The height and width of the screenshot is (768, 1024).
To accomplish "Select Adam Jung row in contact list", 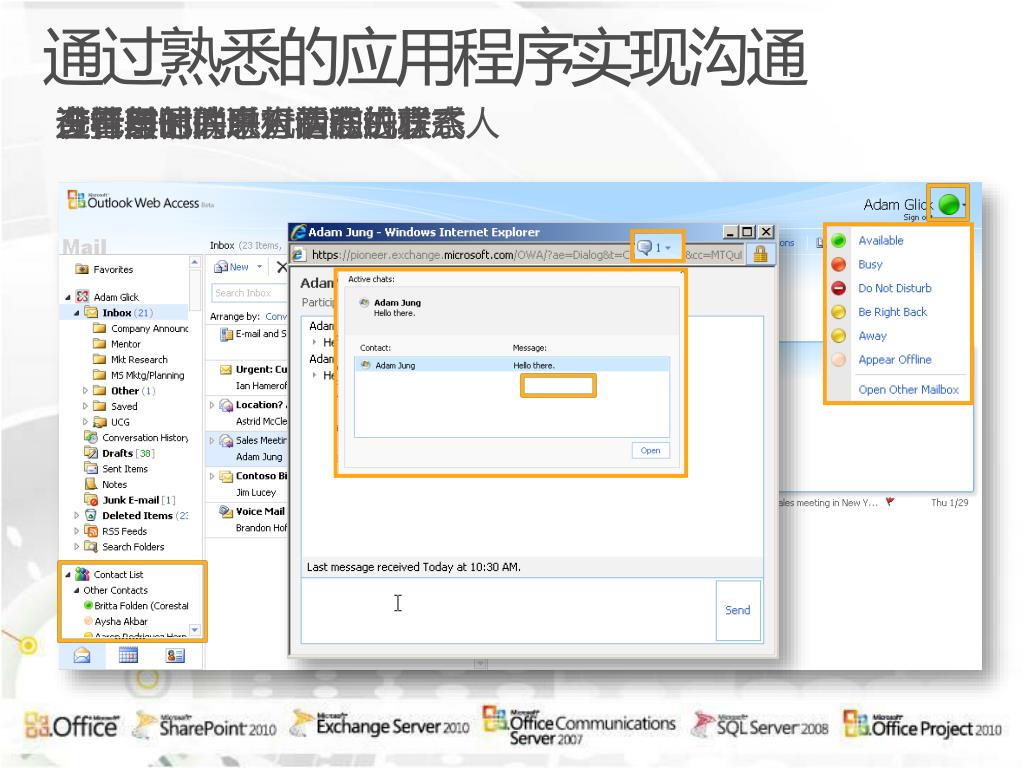I will (x=511, y=365).
